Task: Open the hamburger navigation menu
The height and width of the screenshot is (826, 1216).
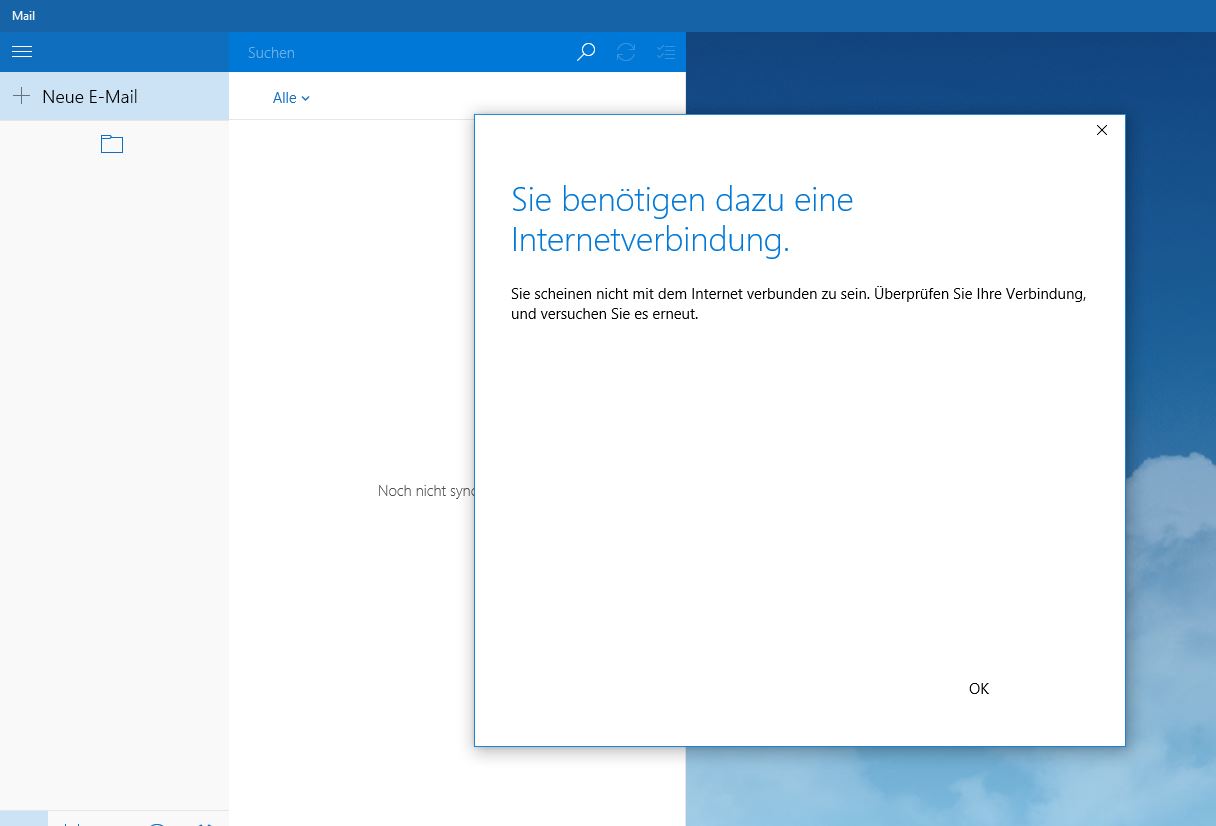Action: pos(22,52)
